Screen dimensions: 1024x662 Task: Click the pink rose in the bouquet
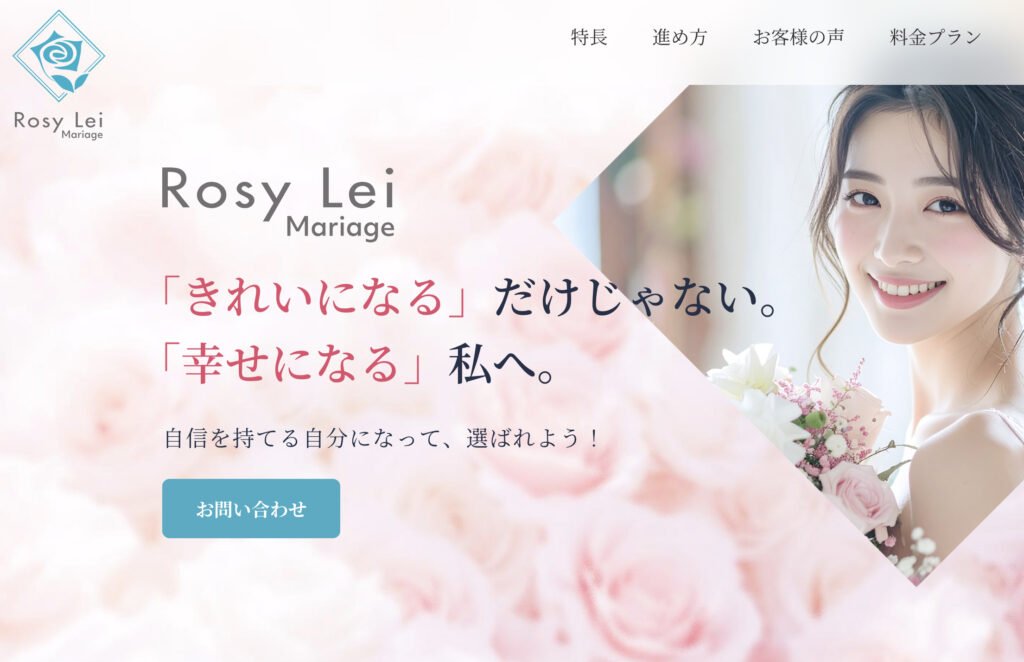click(x=860, y=497)
